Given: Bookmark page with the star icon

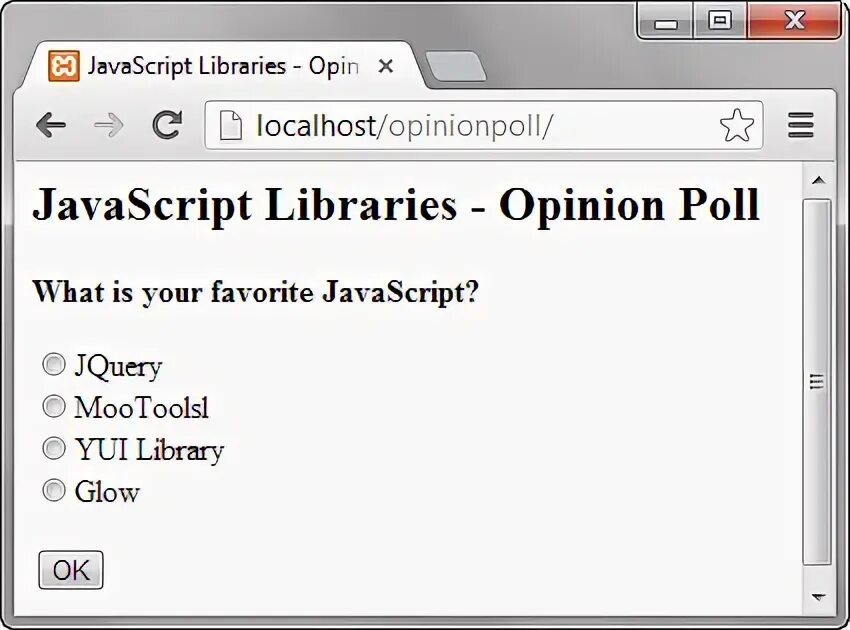Looking at the screenshot, I should (736, 125).
